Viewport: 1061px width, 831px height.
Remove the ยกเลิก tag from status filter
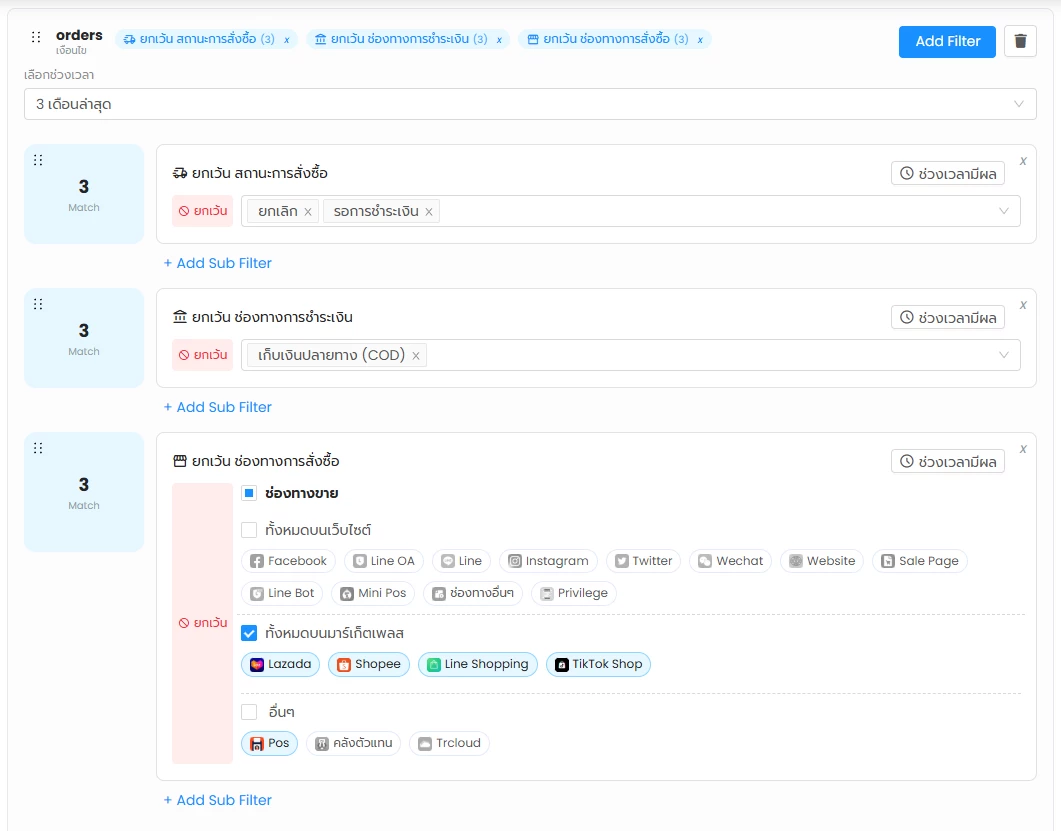[308, 212]
